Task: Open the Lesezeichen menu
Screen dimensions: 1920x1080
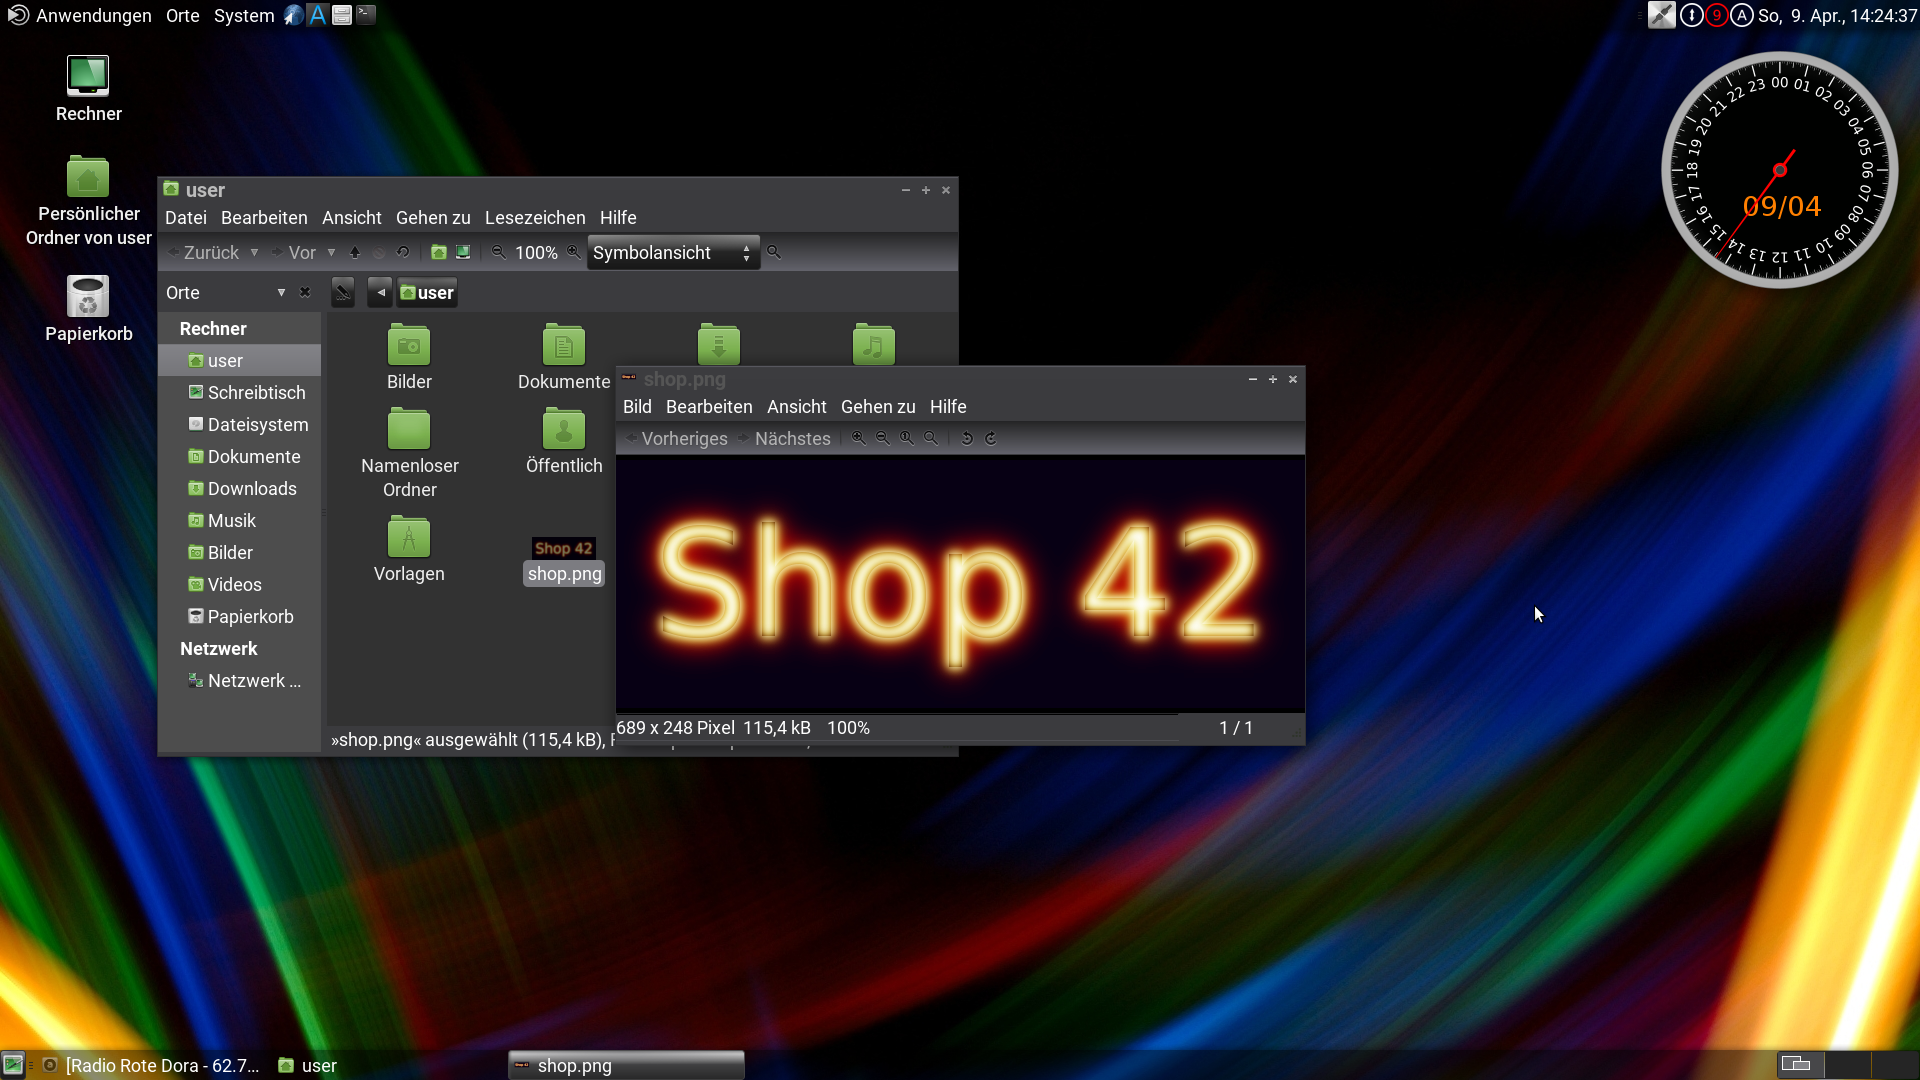Action: click(x=535, y=218)
